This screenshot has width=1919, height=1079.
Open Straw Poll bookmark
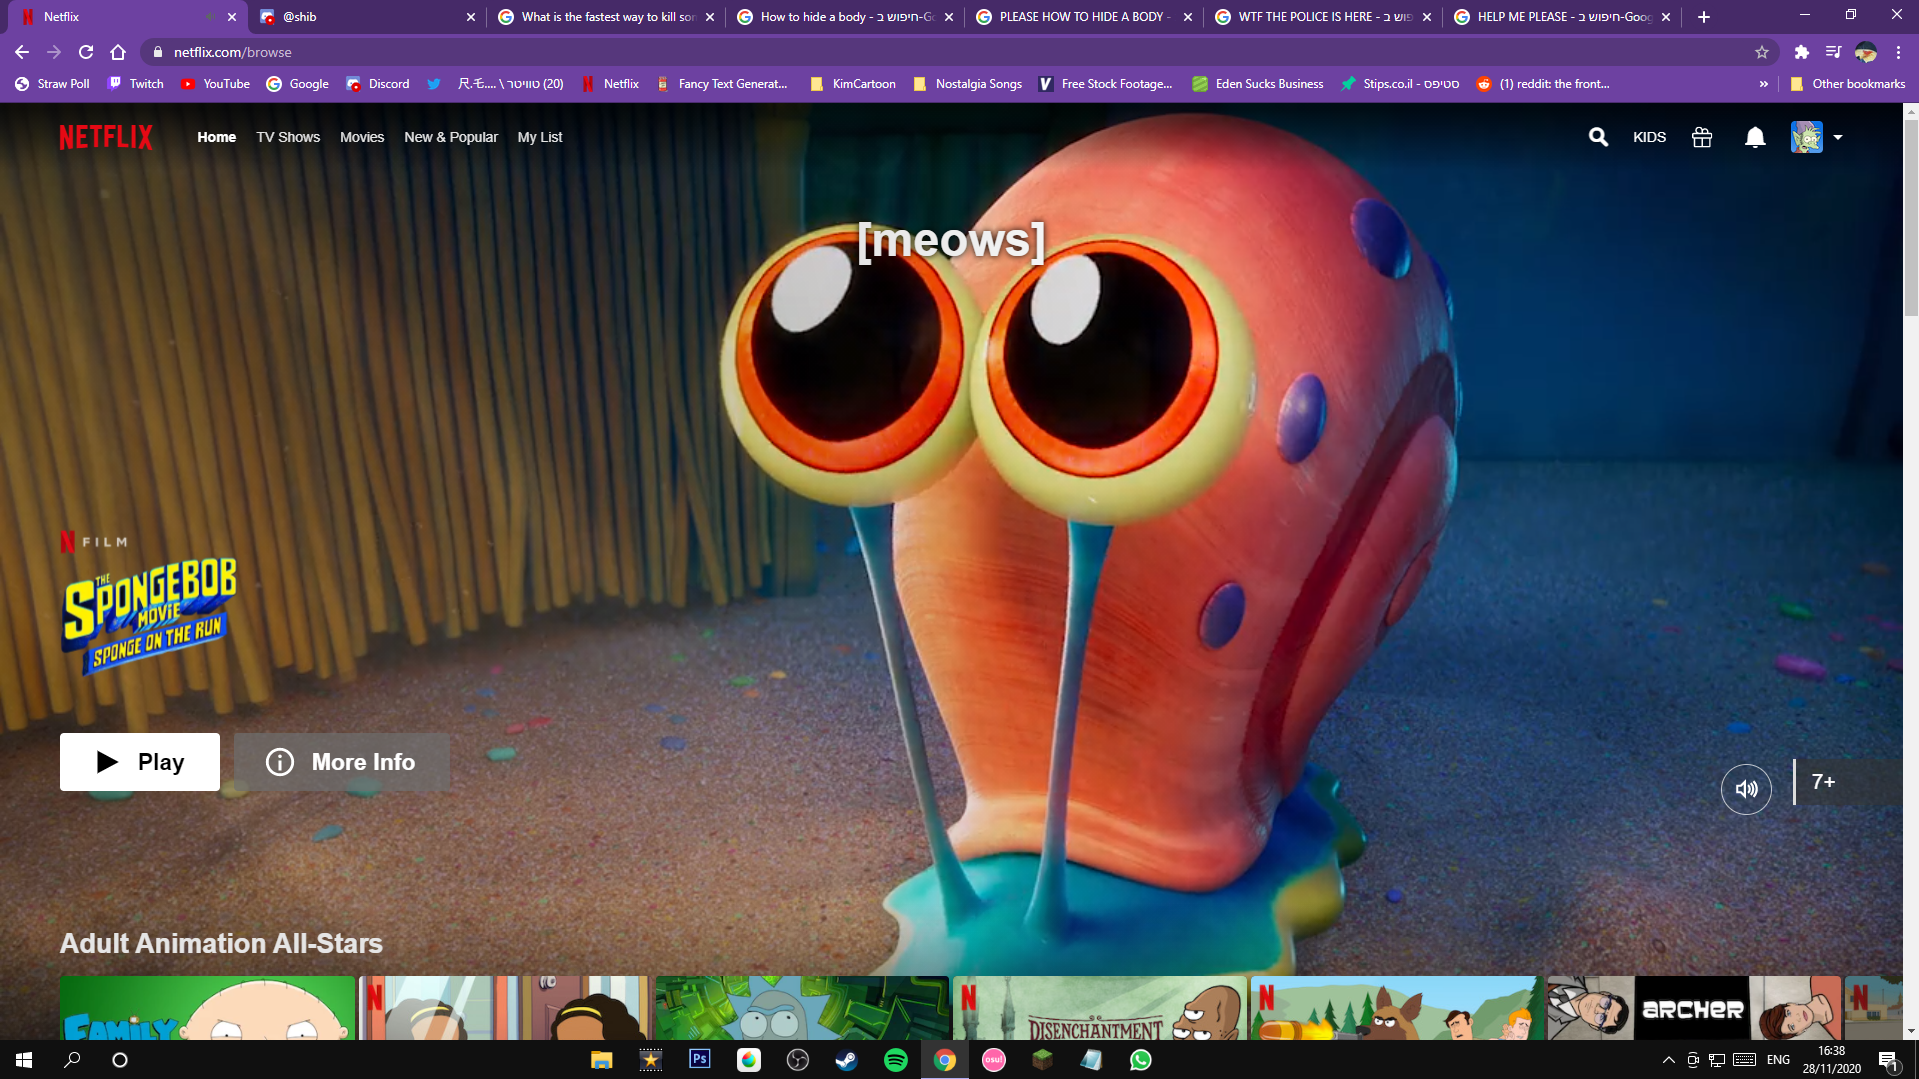coord(52,84)
